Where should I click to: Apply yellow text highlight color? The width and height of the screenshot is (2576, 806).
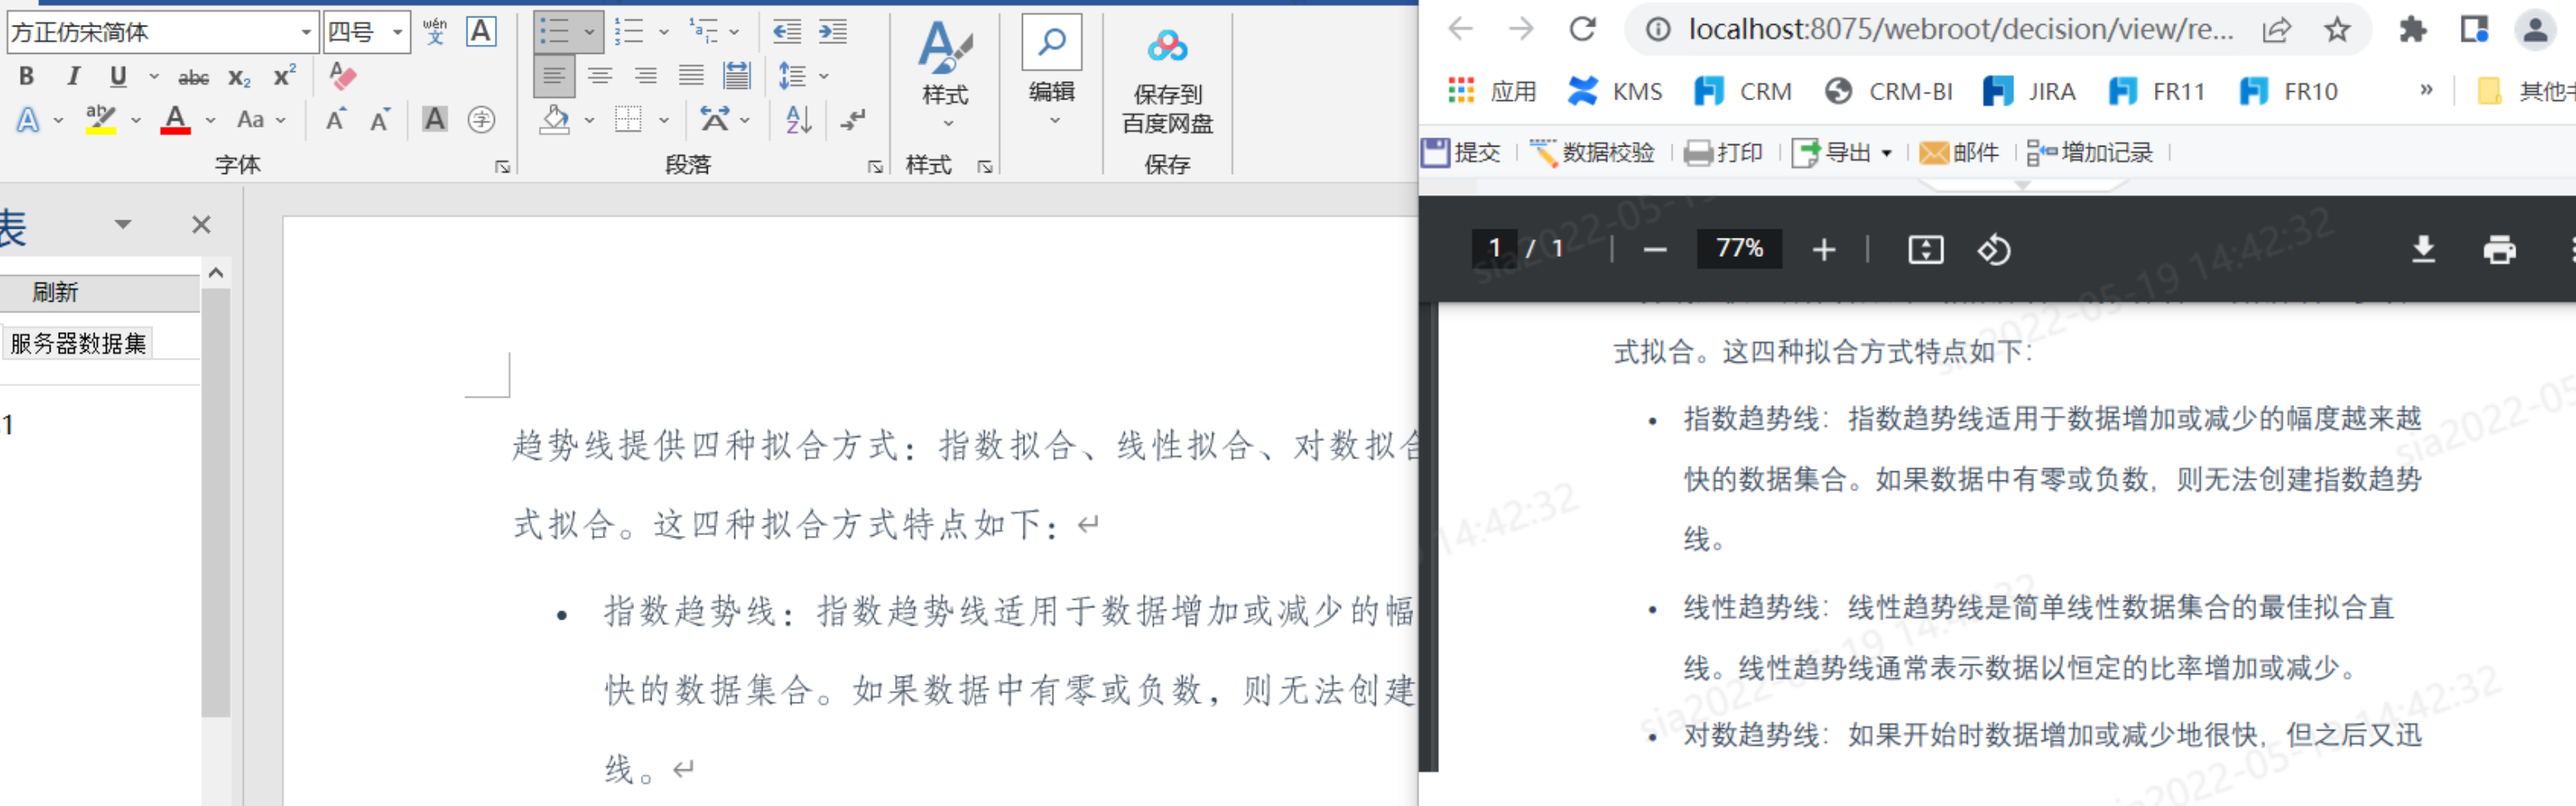[x=100, y=120]
